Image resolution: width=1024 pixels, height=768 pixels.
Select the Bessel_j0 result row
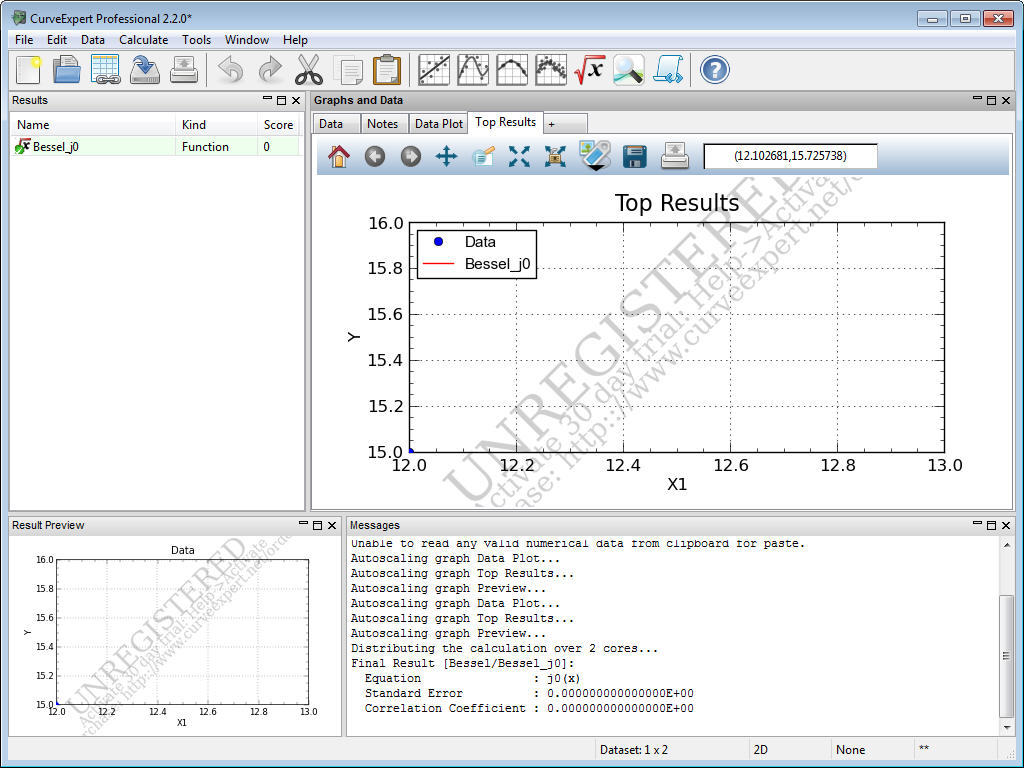point(155,147)
